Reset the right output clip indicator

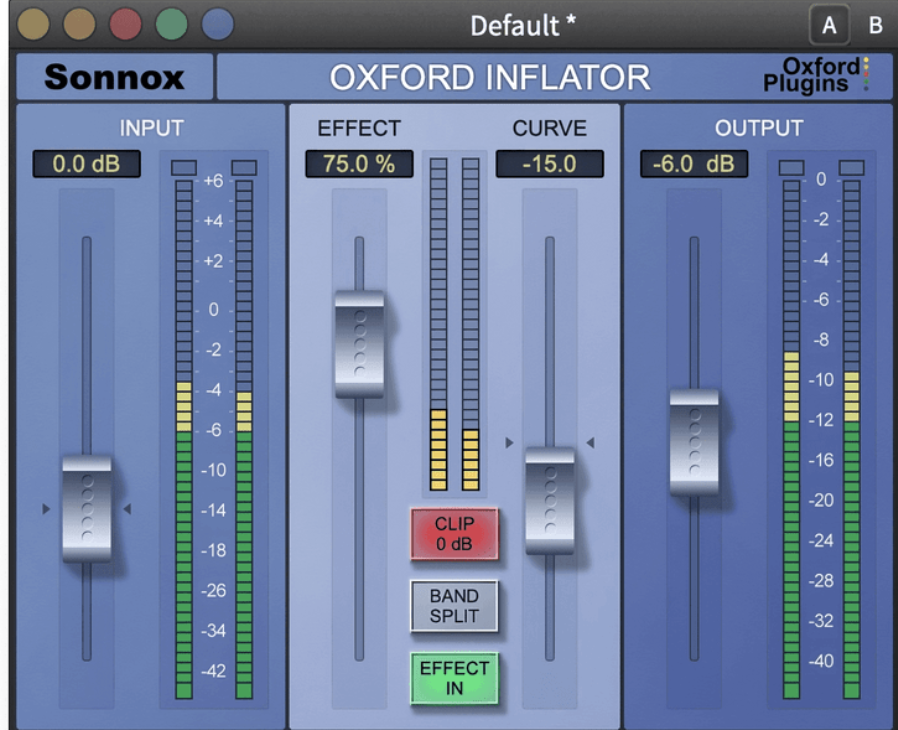click(852, 168)
